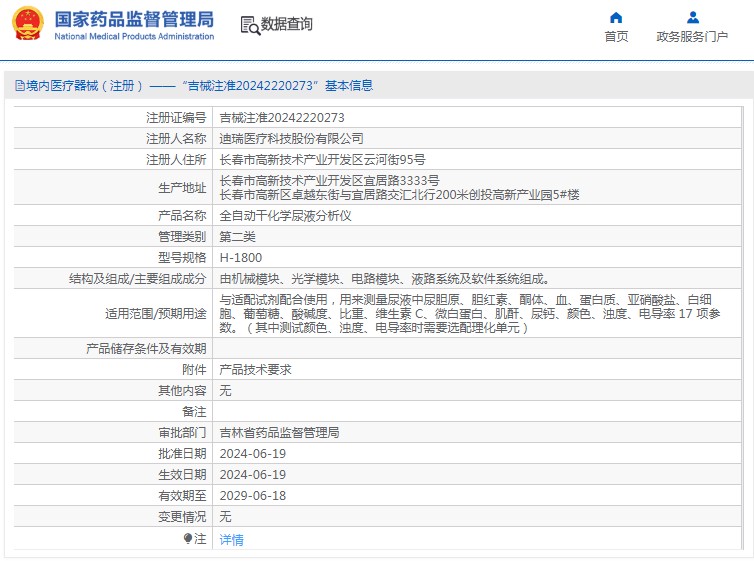754x561 pixels.
Task: Click the 附件 label
Action: coord(194,370)
